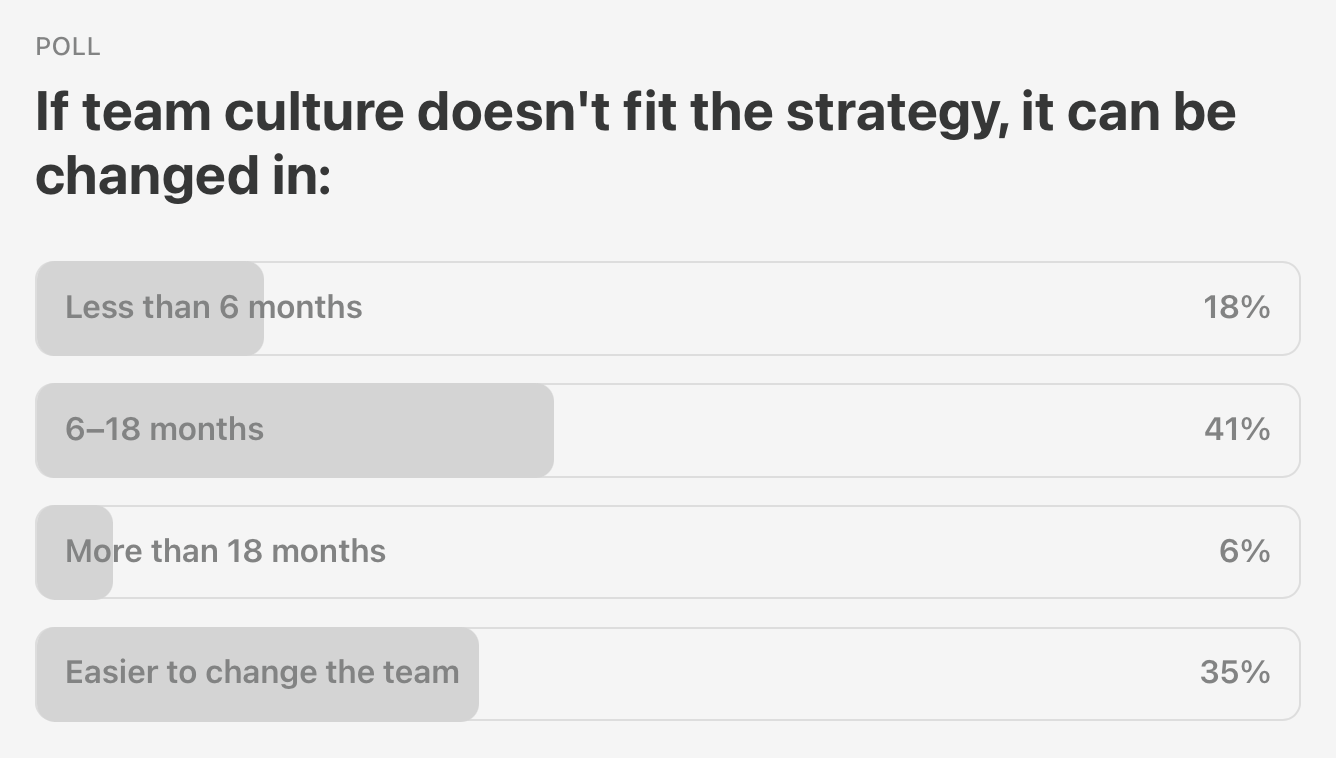The height and width of the screenshot is (758, 1336).
Task: Click the 35% result percentage
Action: coord(1235,672)
